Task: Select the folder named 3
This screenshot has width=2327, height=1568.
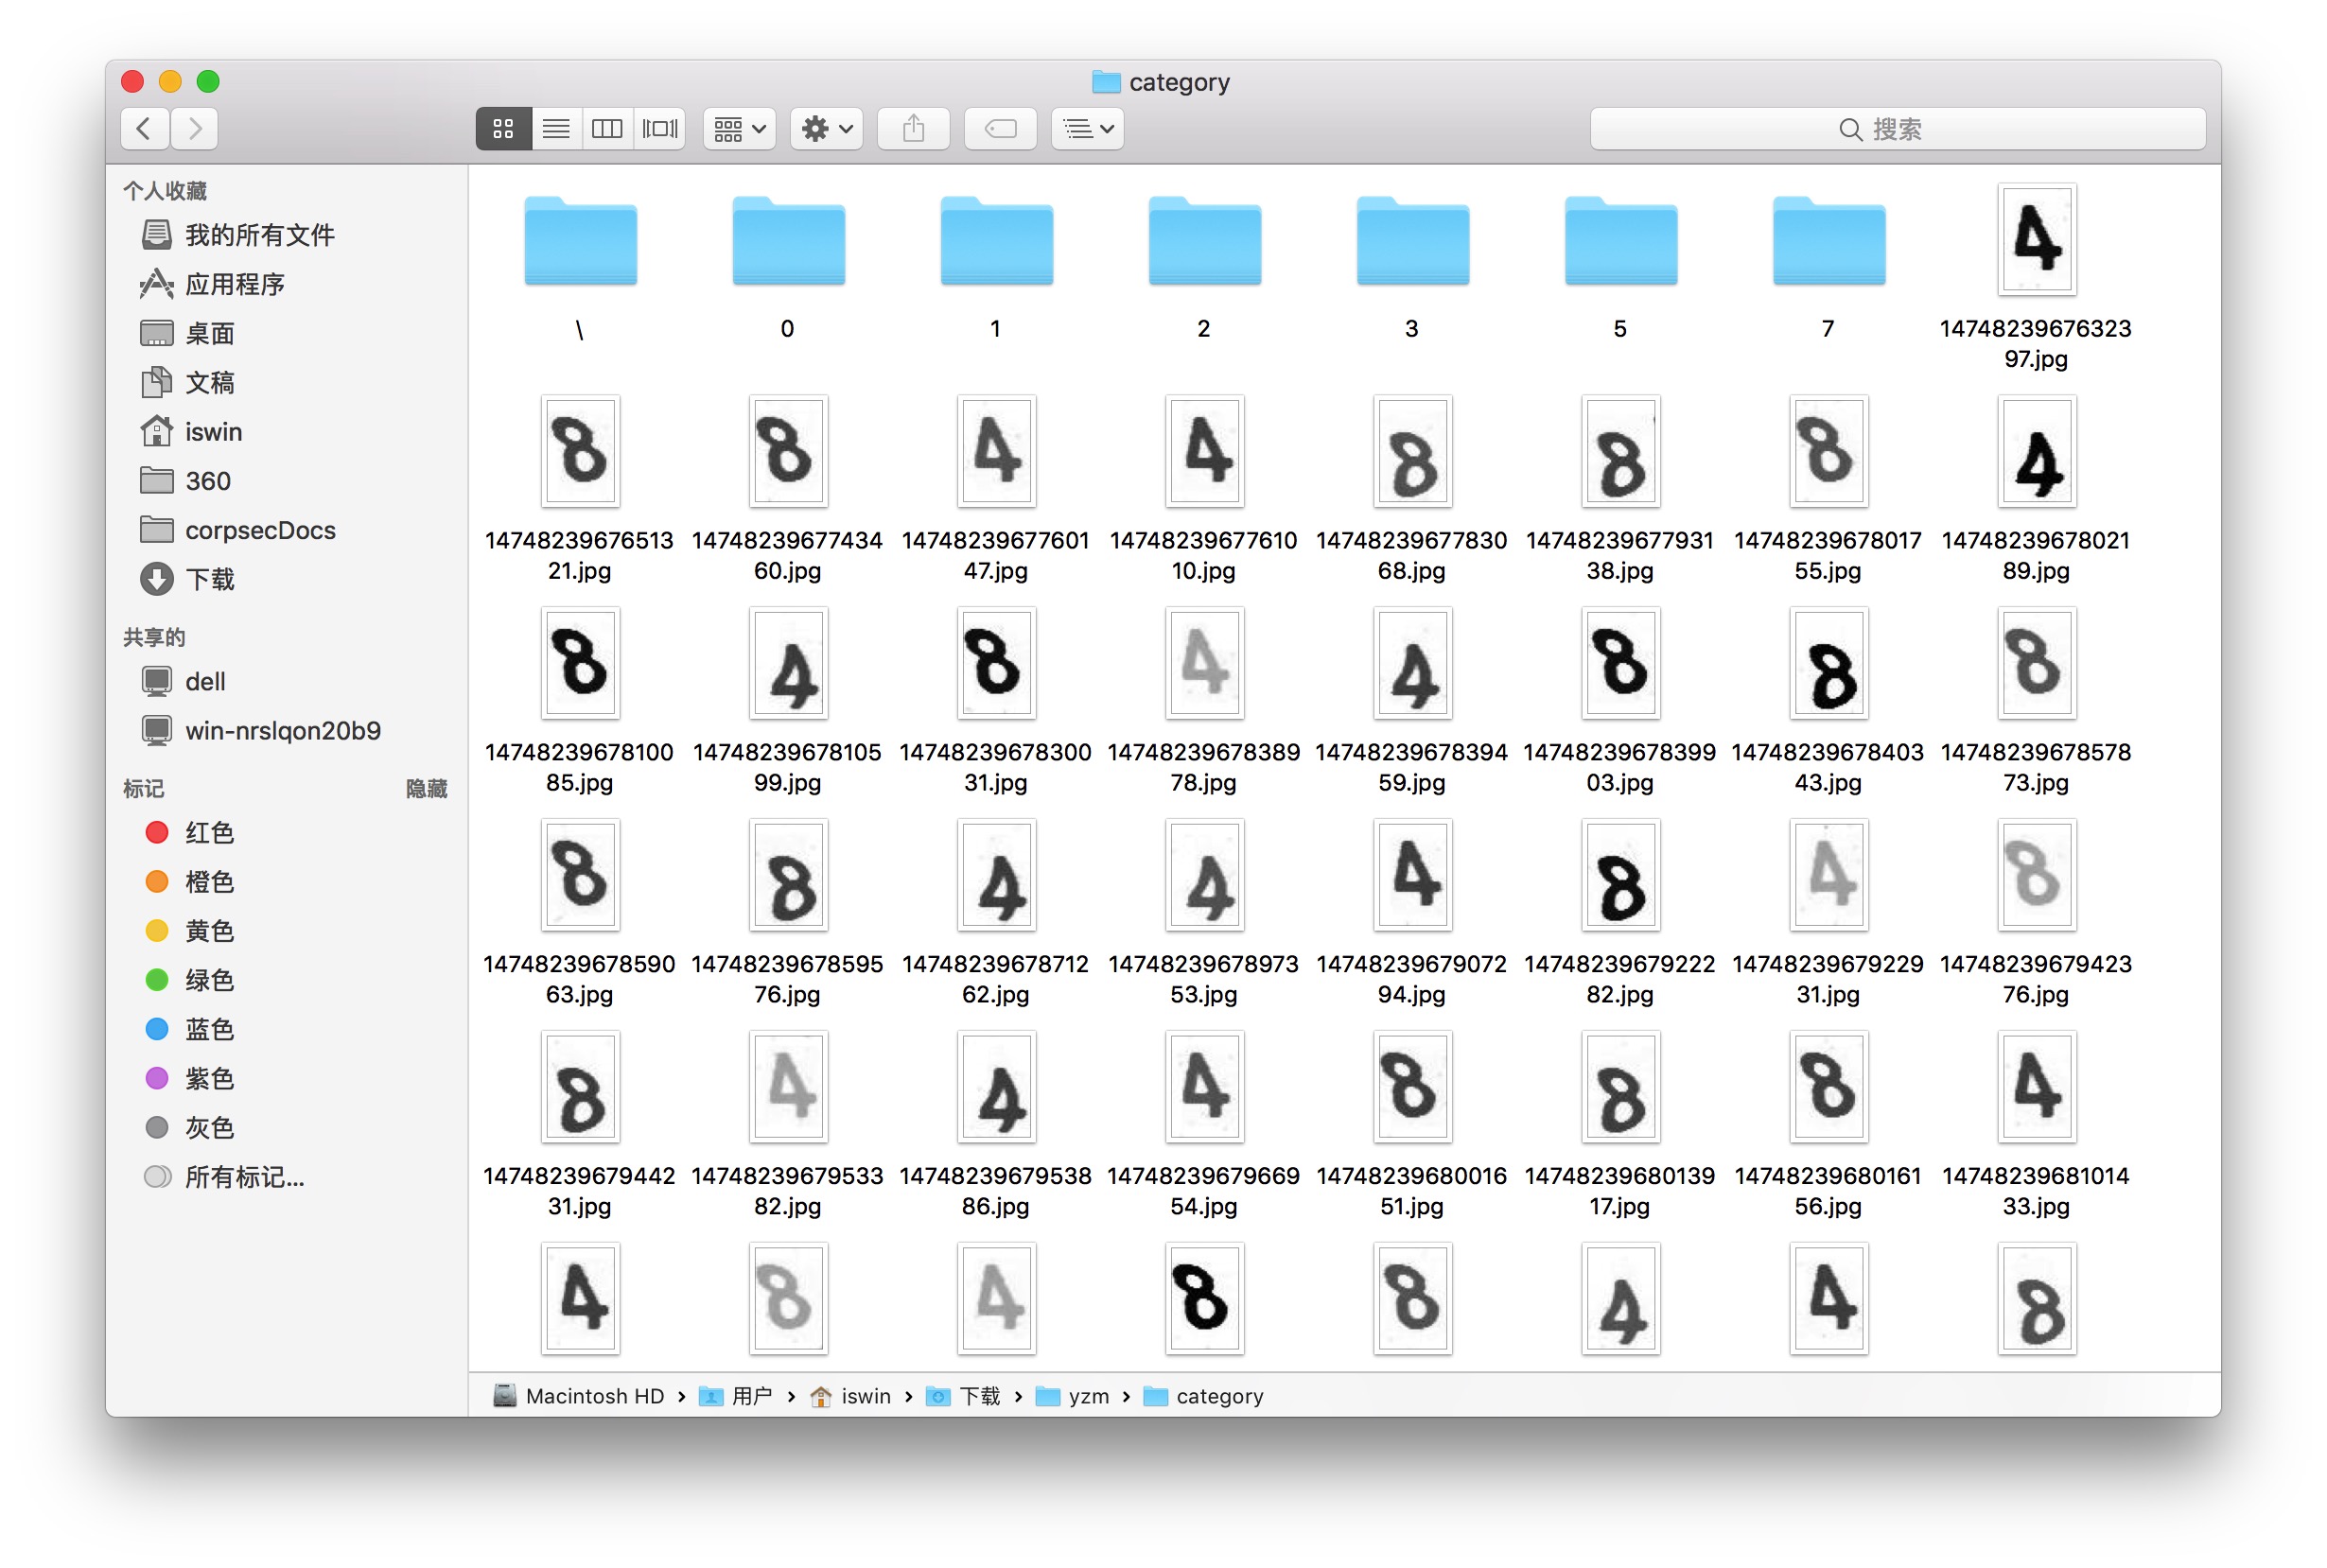Action: click(x=1412, y=241)
